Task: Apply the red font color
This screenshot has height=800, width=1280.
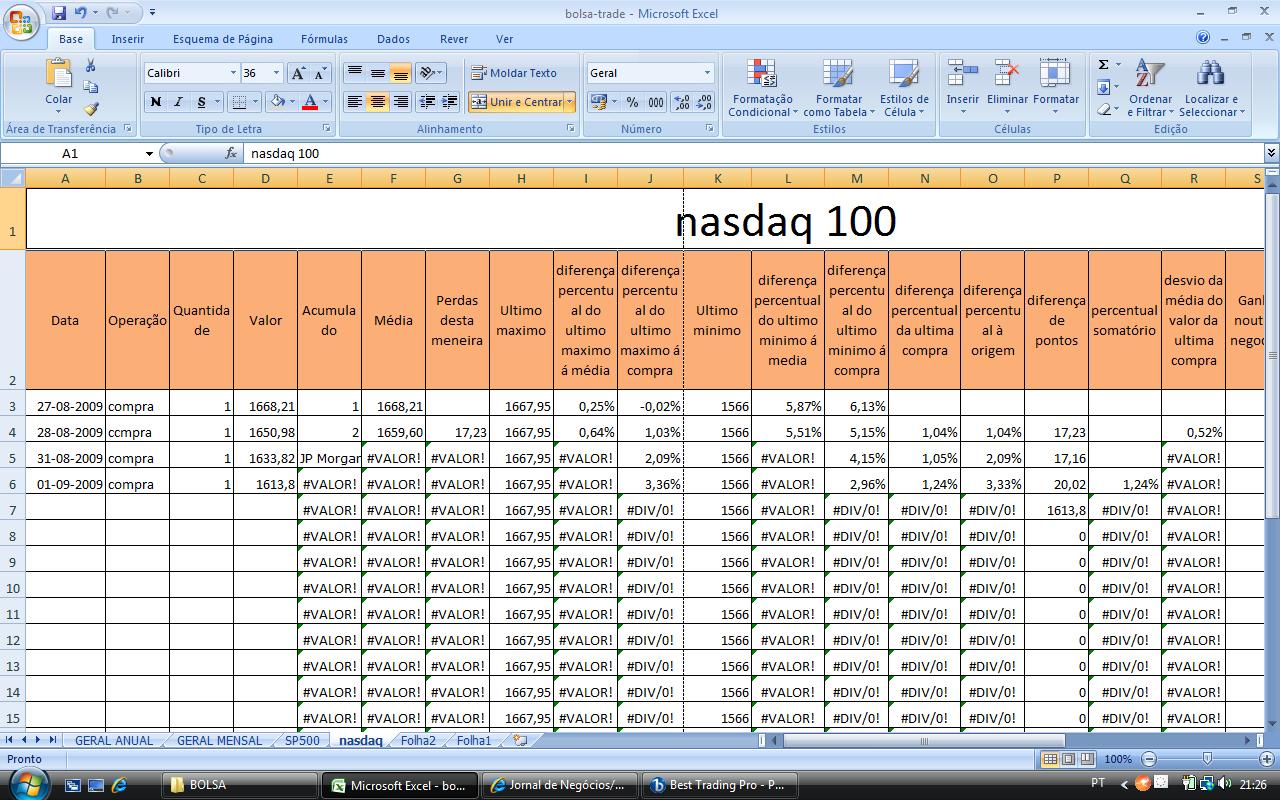Action: (x=310, y=102)
